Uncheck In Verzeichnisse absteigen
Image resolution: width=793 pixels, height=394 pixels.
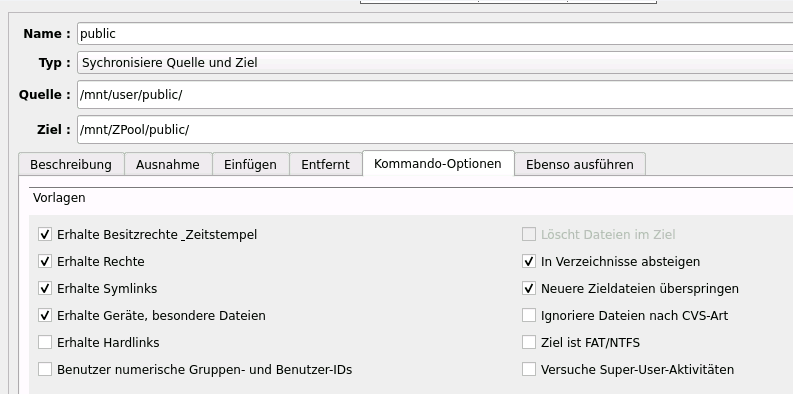pos(528,261)
